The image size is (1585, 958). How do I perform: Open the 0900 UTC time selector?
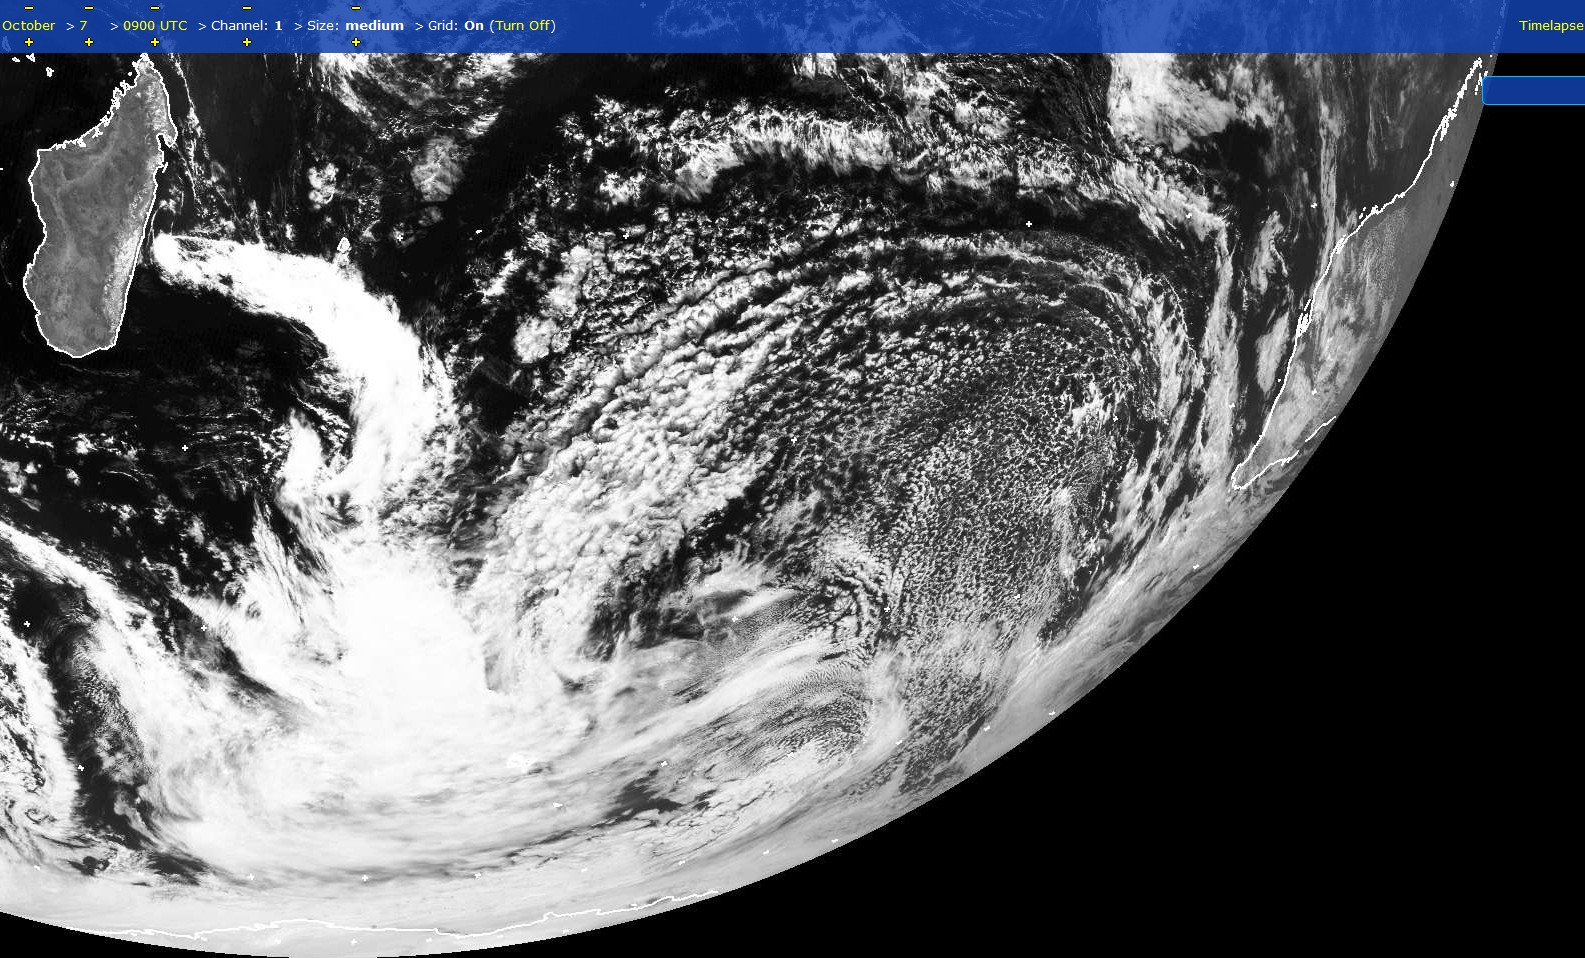coord(155,25)
